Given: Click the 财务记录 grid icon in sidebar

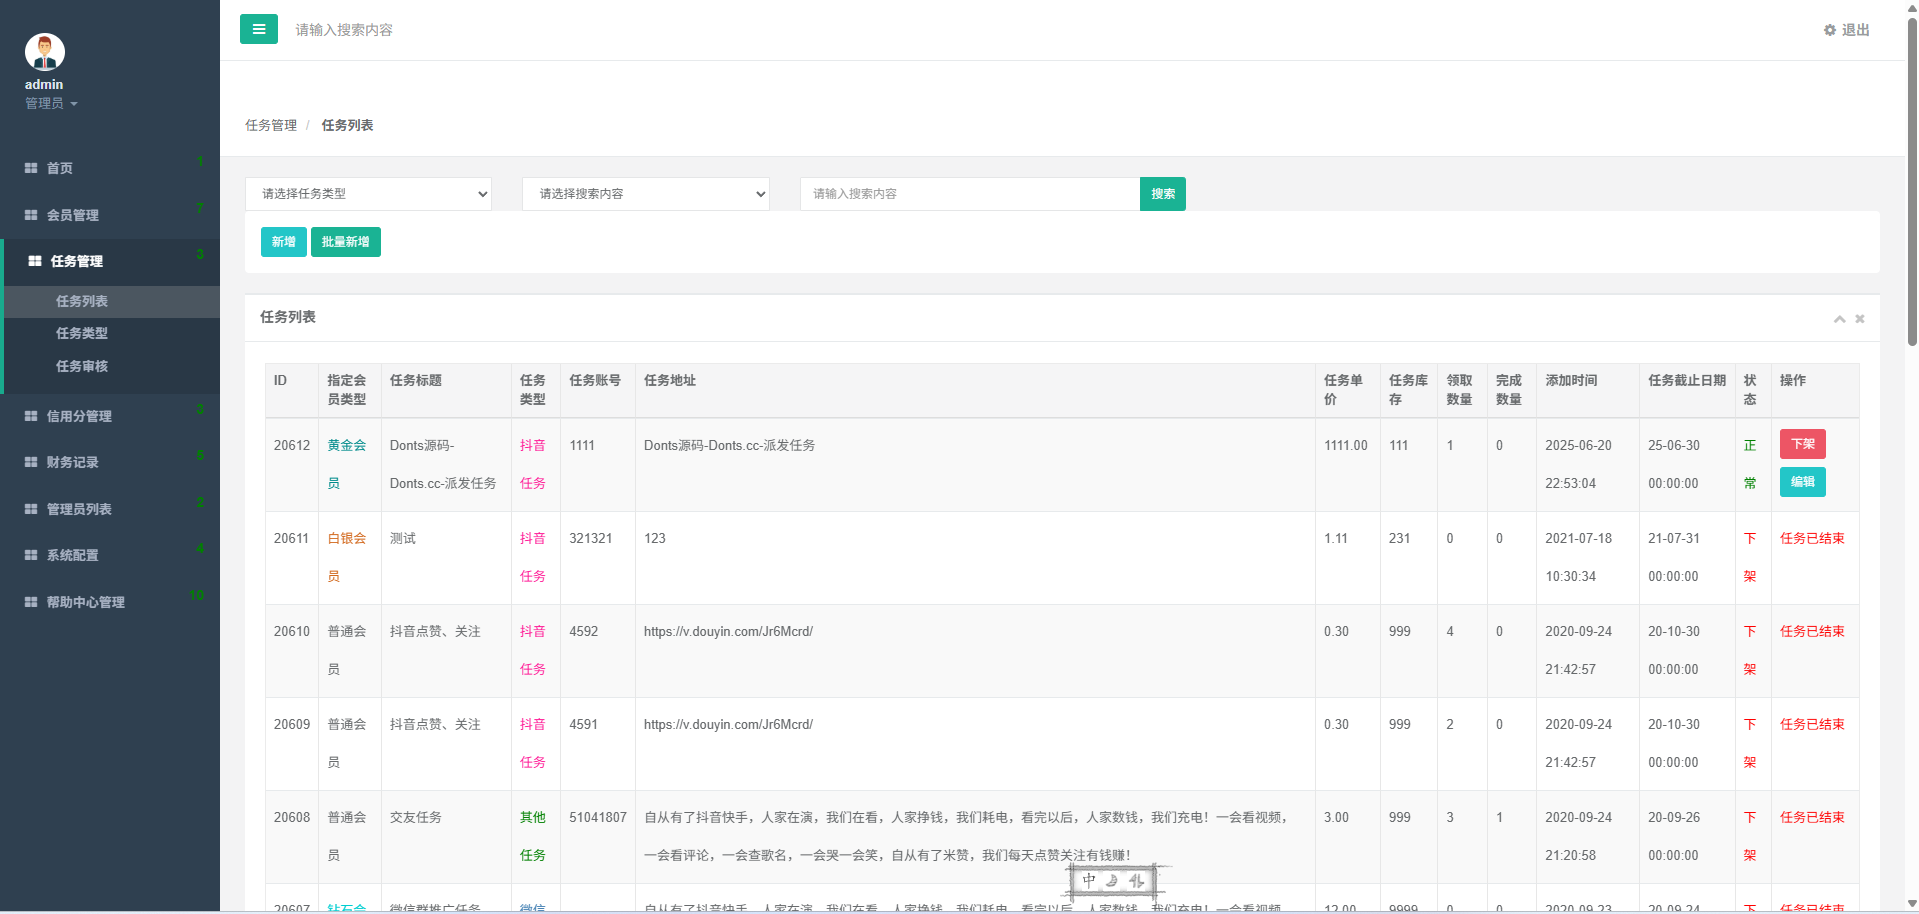Looking at the screenshot, I should [x=31, y=462].
